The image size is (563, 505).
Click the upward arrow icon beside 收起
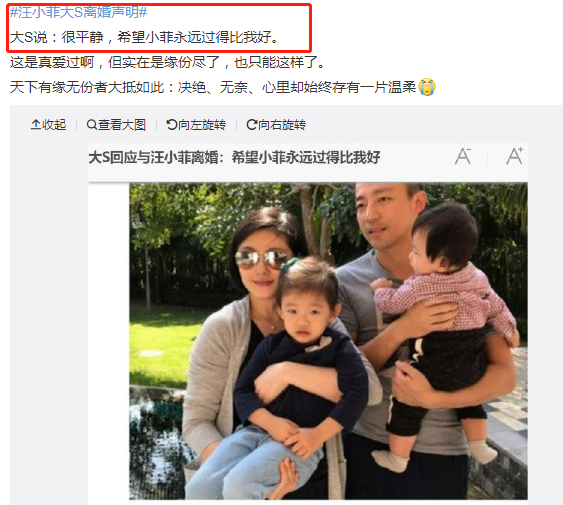click(36, 125)
